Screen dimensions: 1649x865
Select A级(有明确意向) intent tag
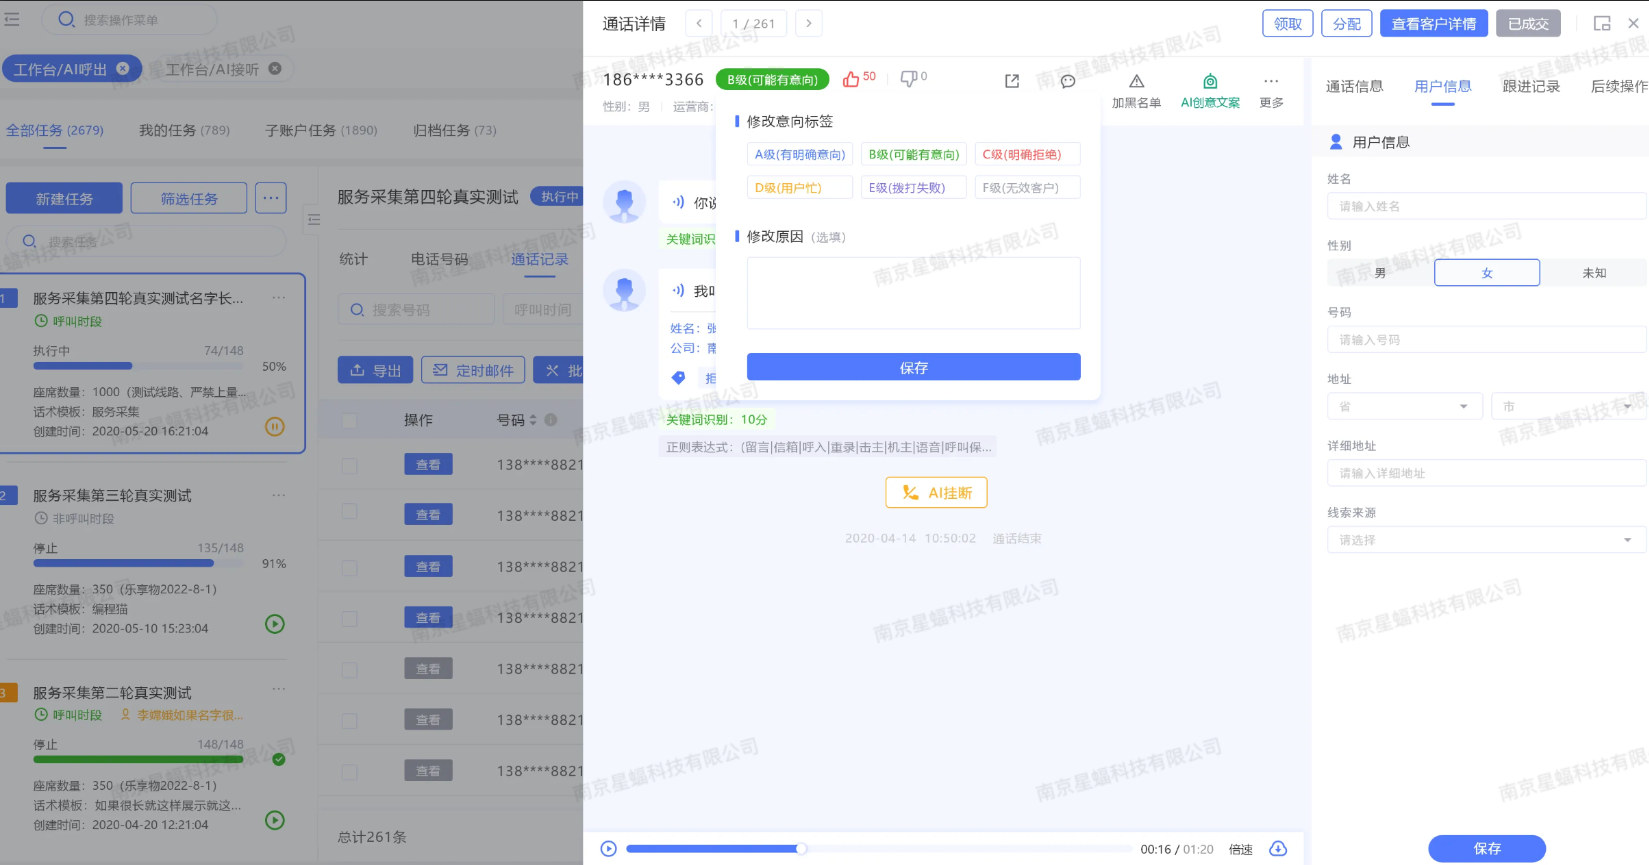coord(800,155)
